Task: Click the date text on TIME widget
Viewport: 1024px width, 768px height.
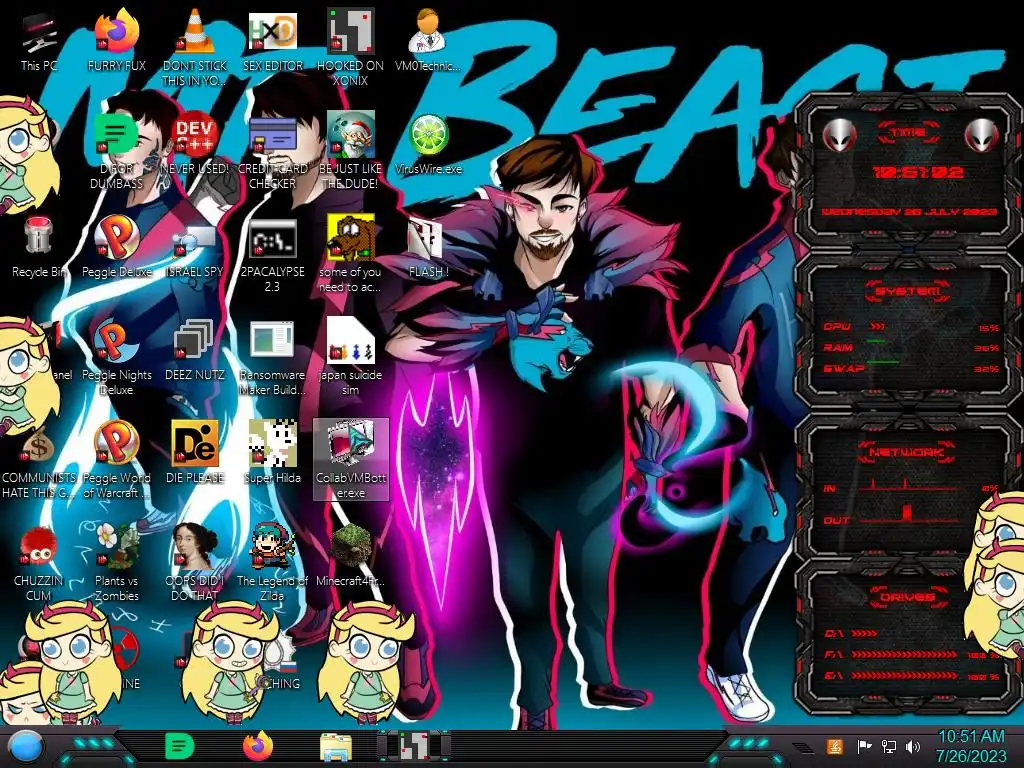Action: pyautogui.click(x=909, y=212)
